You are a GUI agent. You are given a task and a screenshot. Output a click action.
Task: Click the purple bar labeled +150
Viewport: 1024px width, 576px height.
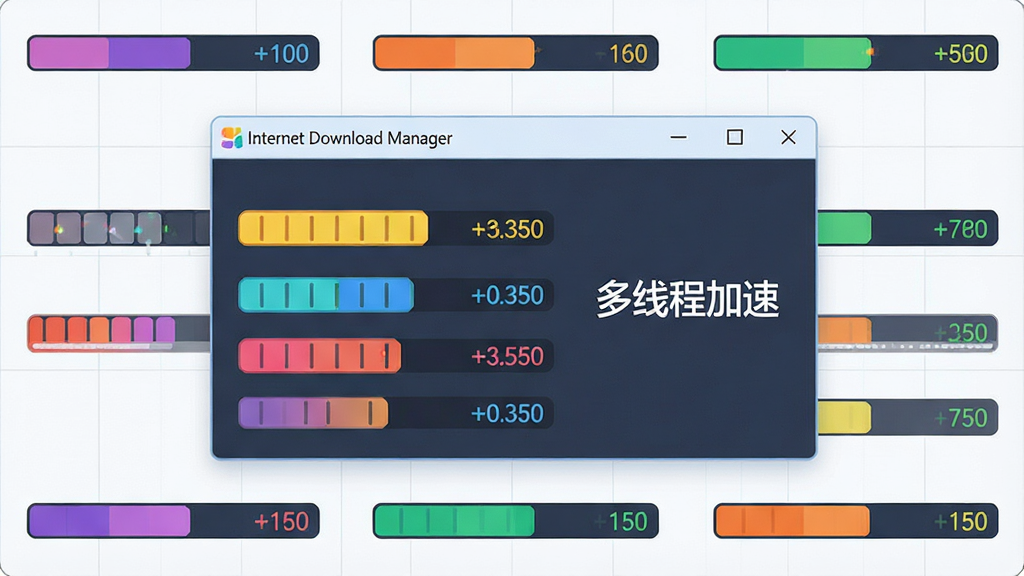[x=110, y=521]
